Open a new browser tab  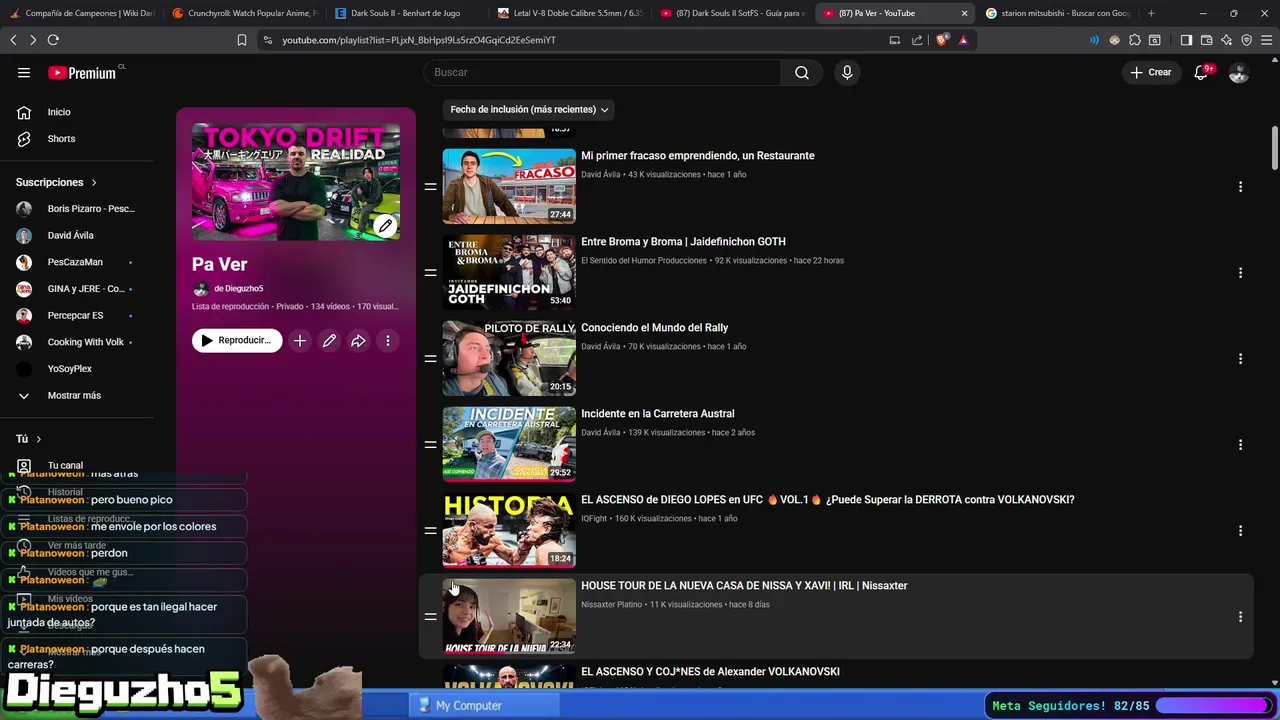click(x=1151, y=13)
